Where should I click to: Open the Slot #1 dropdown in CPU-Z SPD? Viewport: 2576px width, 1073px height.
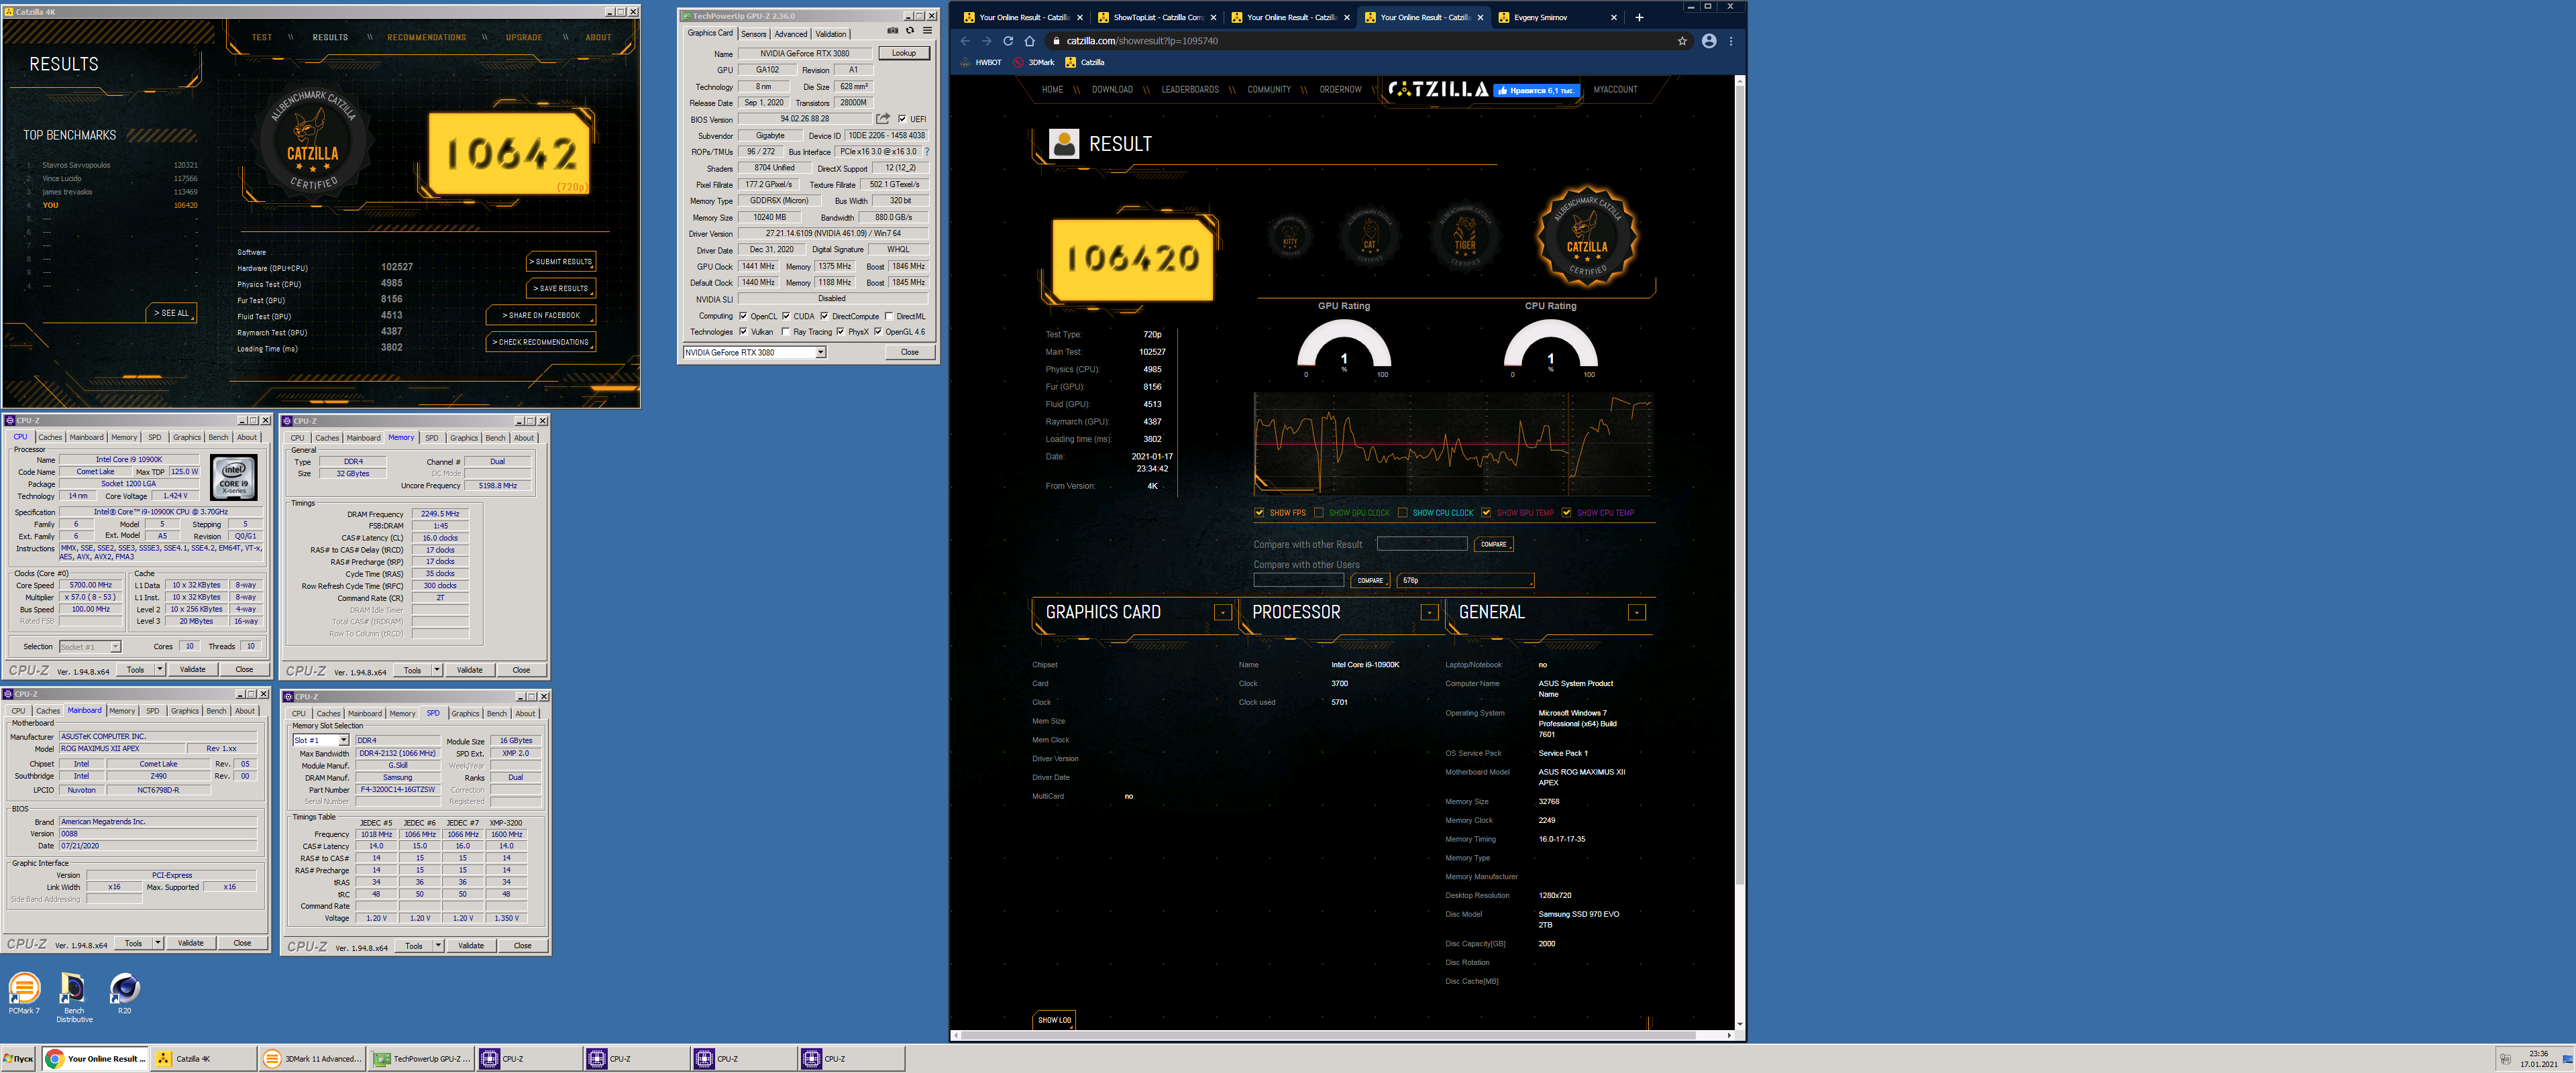point(320,741)
